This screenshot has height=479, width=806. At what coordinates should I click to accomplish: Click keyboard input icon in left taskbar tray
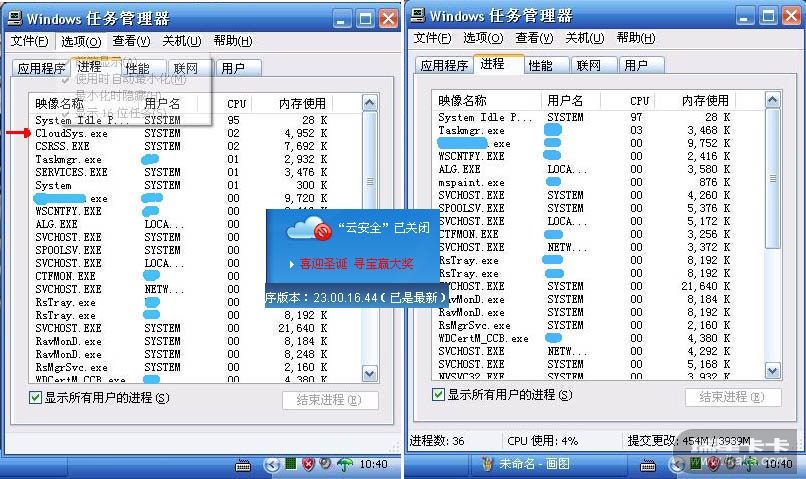coord(243,466)
